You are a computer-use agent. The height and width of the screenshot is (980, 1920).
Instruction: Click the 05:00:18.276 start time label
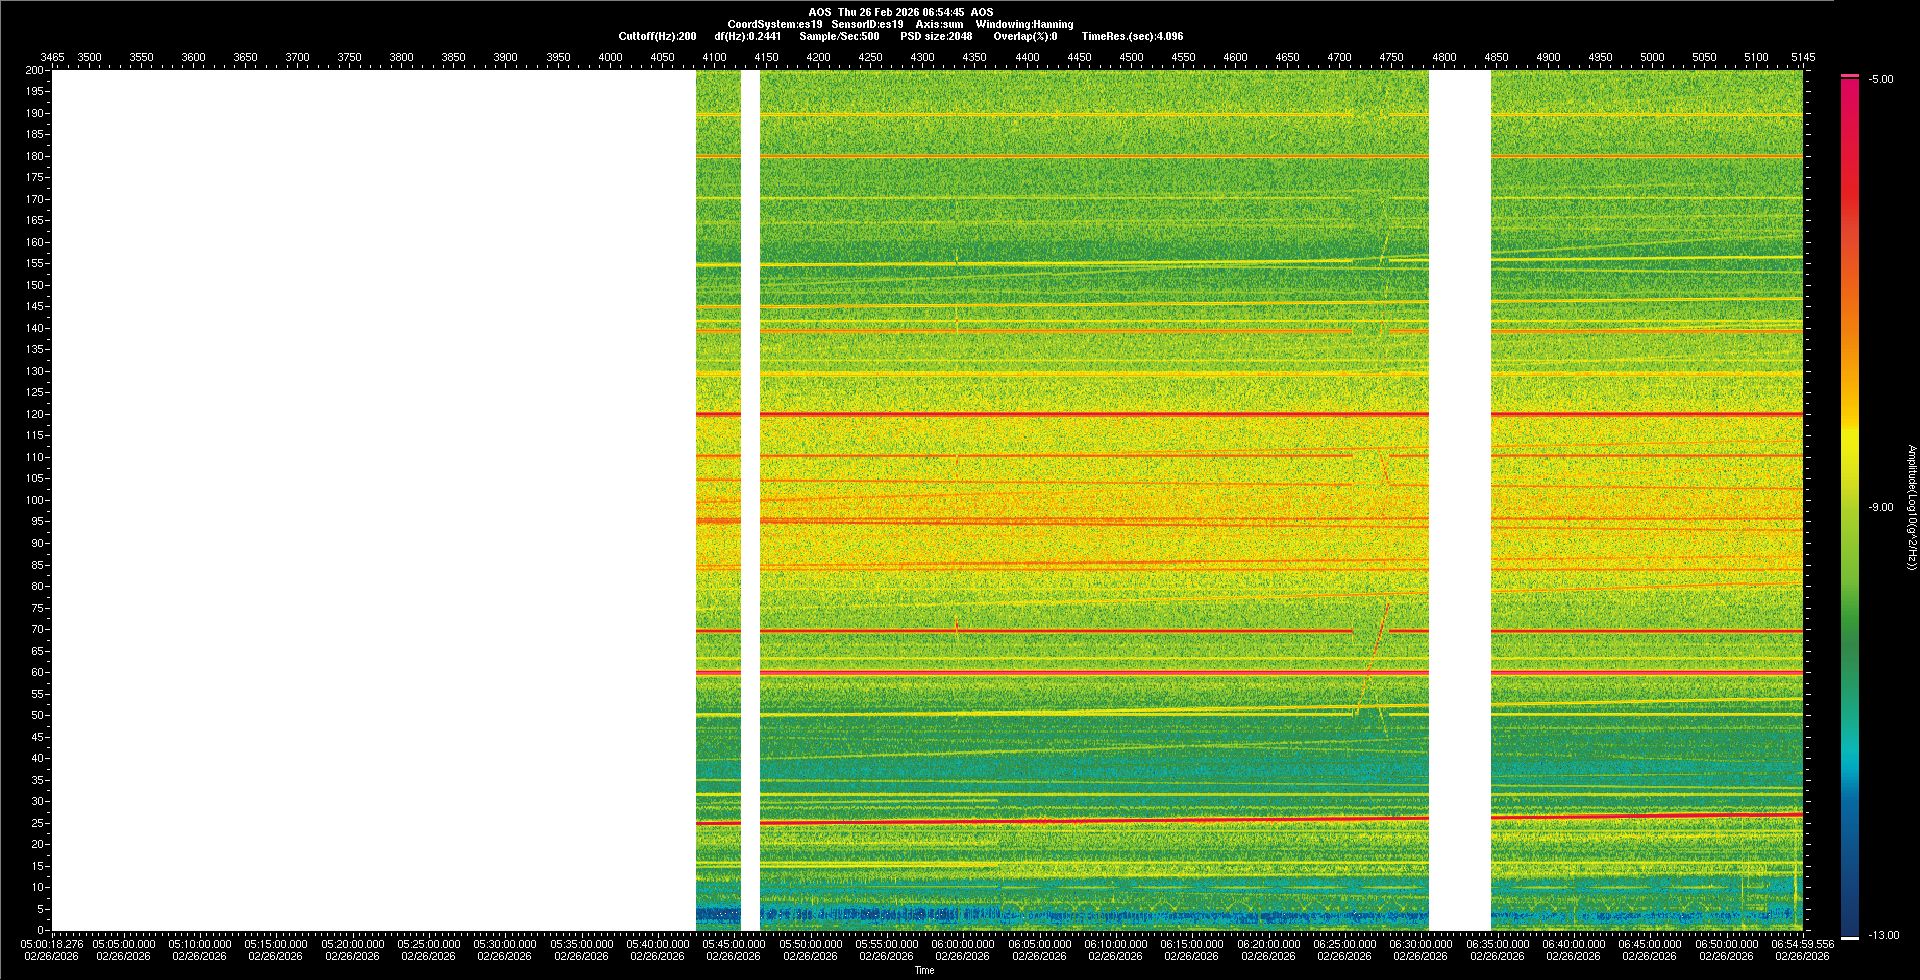click(52, 944)
